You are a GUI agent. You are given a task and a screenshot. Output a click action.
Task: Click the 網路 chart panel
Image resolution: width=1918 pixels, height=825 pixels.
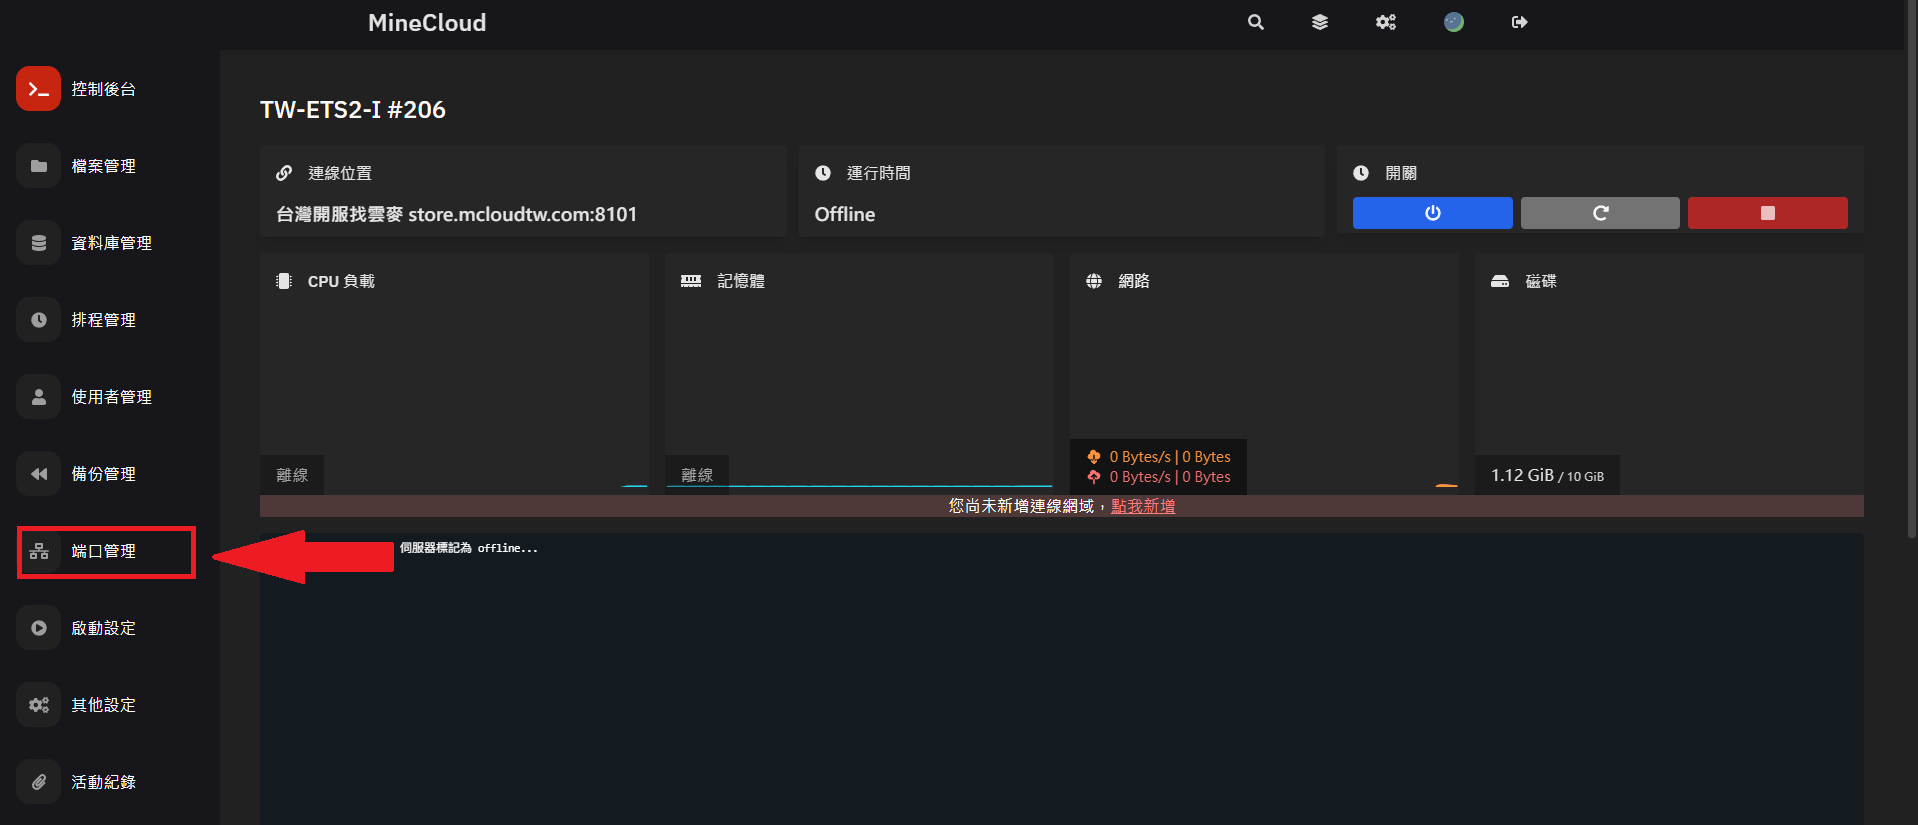[x=1264, y=374]
